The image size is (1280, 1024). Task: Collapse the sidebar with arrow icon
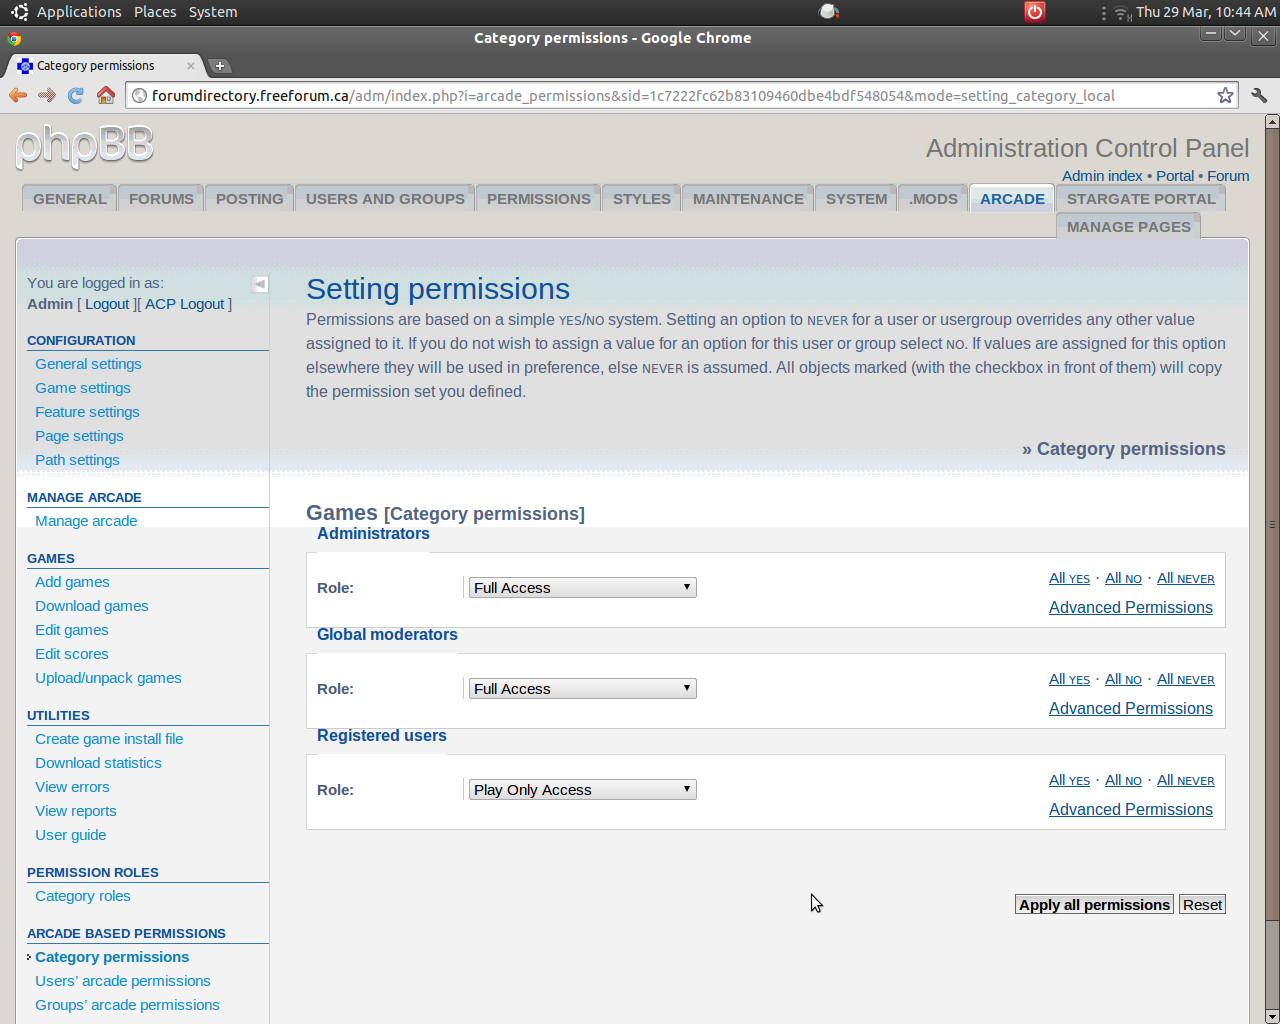click(260, 284)
